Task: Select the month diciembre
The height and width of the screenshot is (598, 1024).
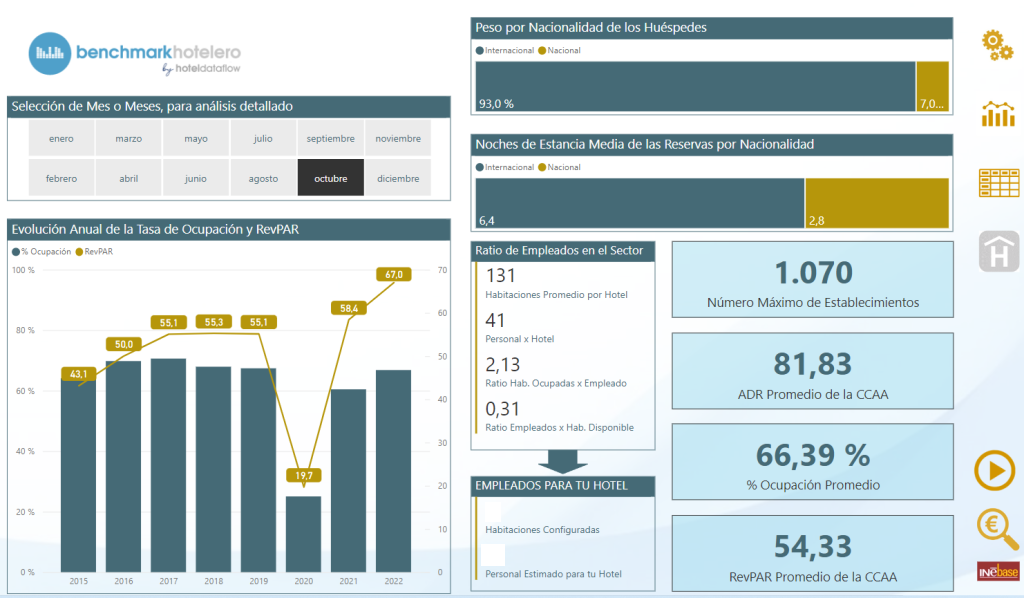Action: (398, 178)
